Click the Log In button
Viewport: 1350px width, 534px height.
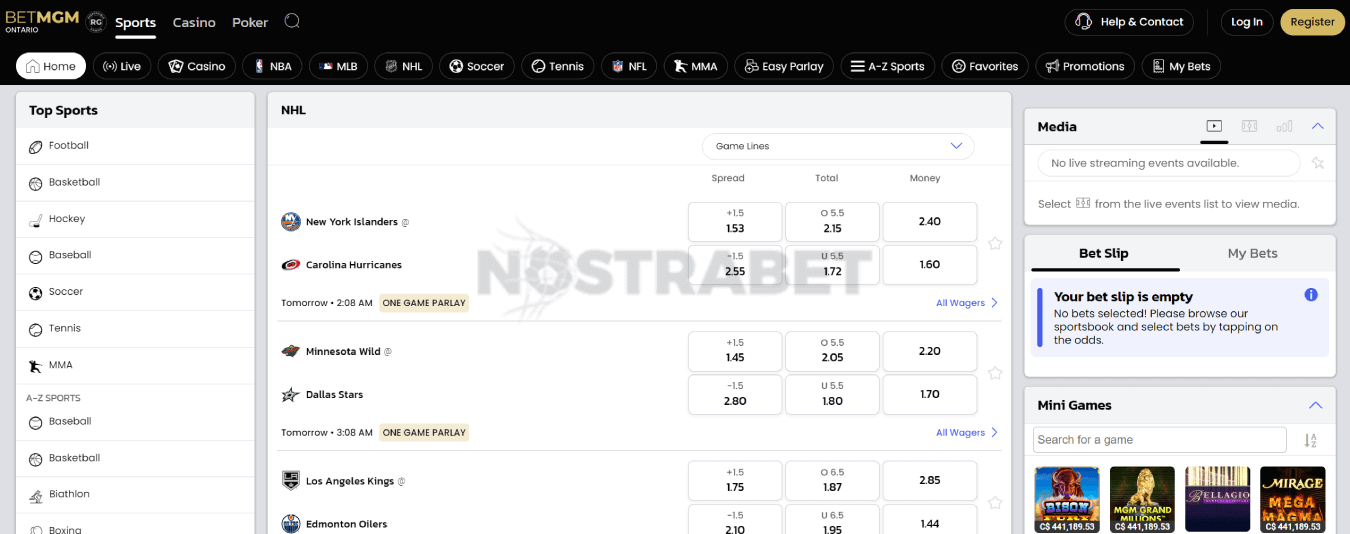coord(1246,22)
